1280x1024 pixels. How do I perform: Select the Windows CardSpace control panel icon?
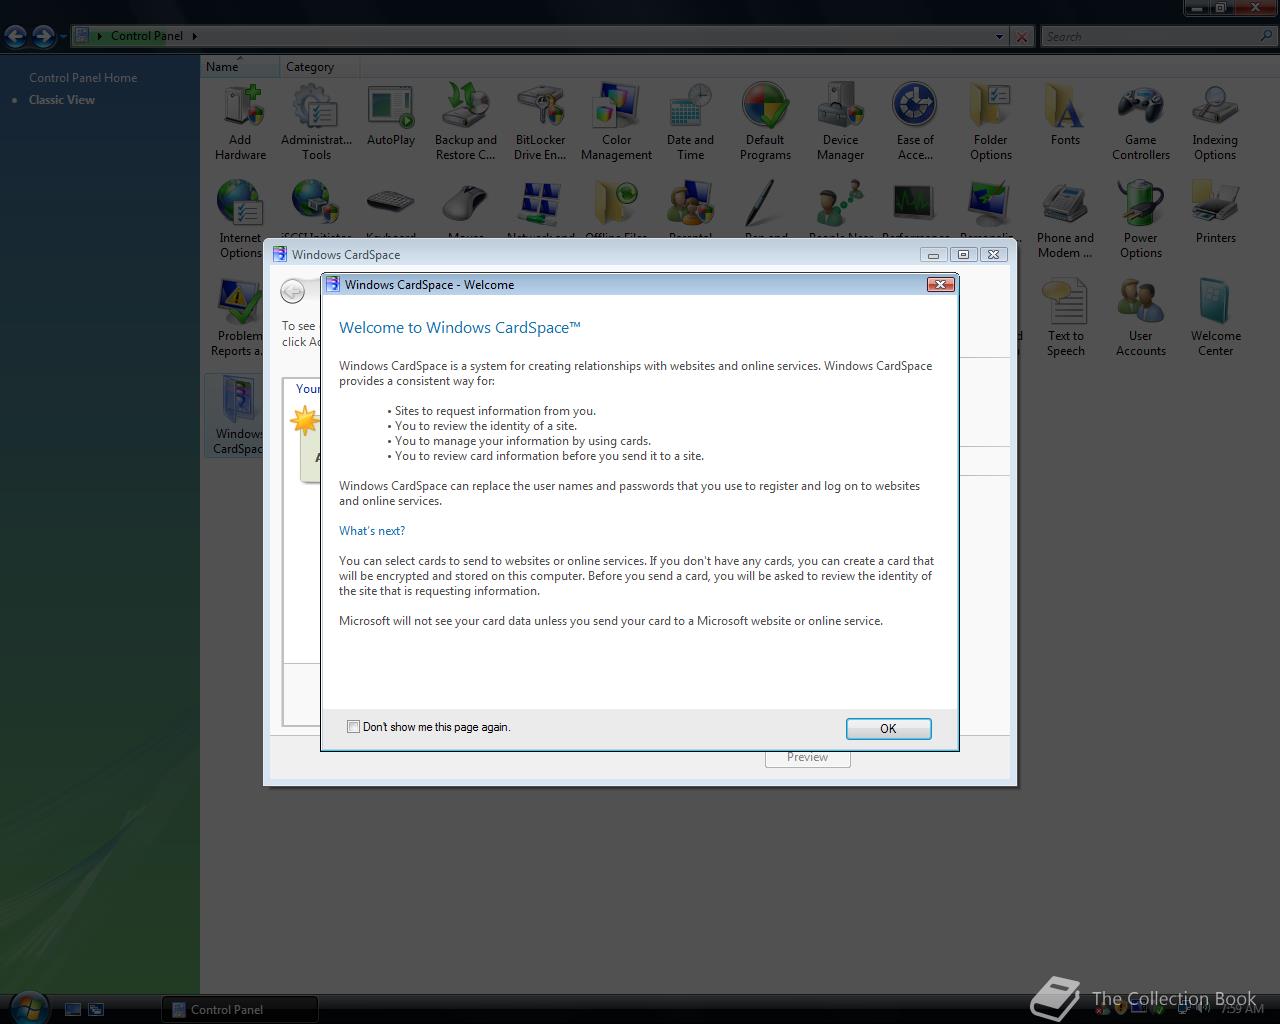[236, 416]
